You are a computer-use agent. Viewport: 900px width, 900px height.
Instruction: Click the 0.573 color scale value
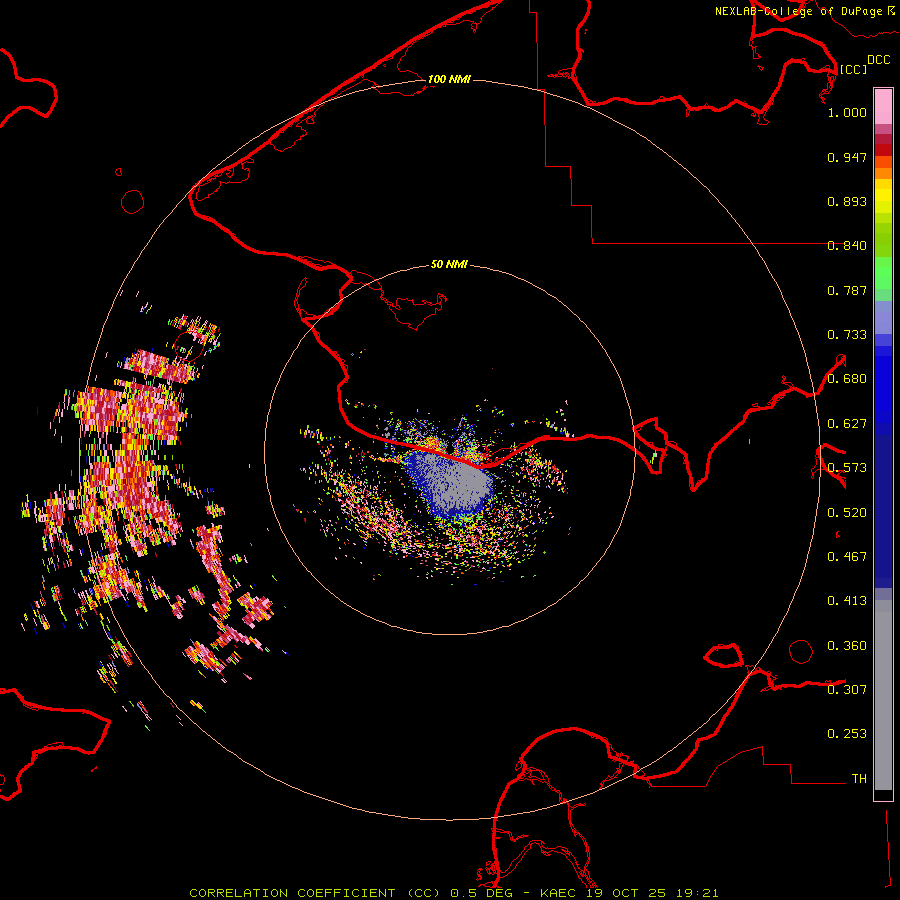point(847,468)
